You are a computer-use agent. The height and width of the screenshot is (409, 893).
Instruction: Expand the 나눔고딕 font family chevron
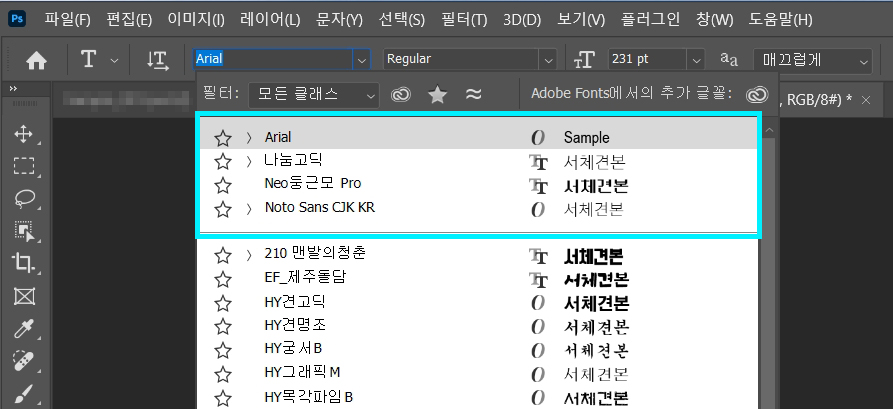(248, 162)
